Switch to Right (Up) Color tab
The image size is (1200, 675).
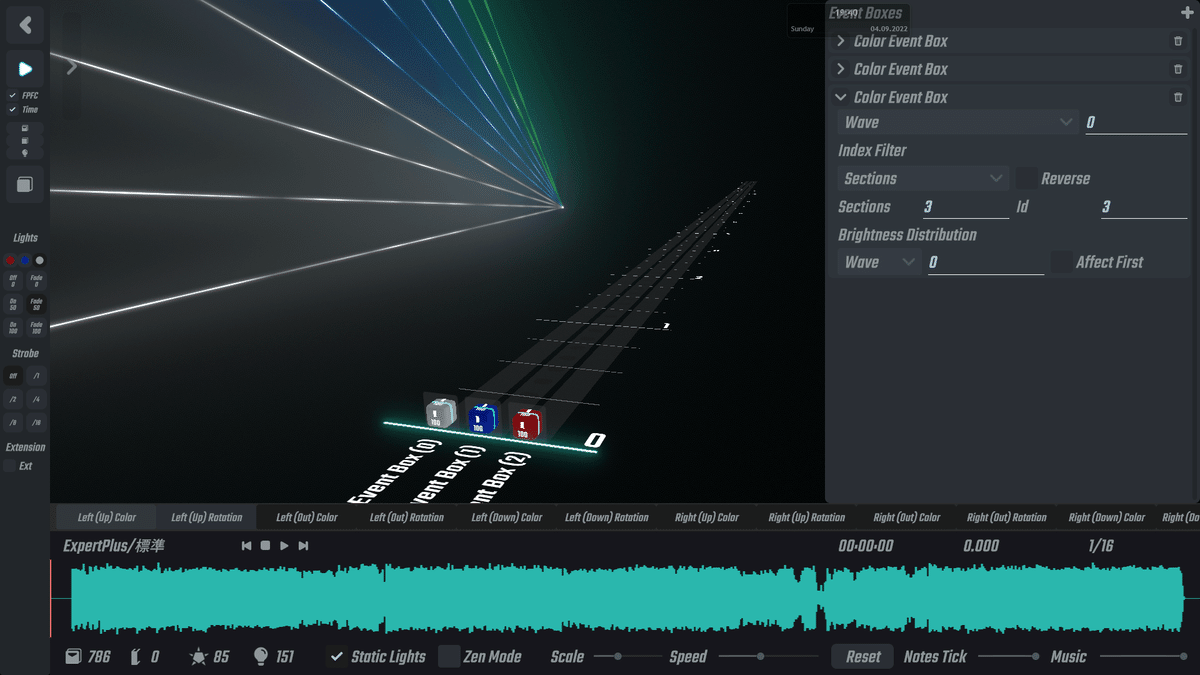(707, 517)
